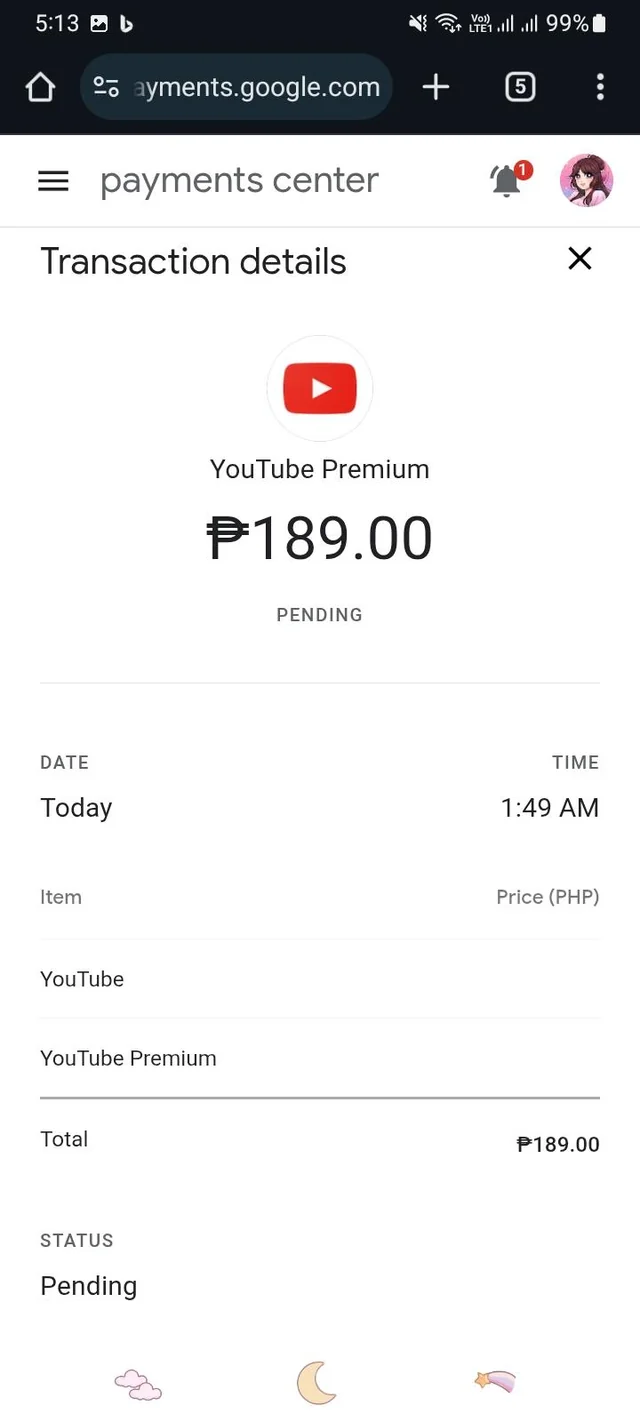Image resolution: width=640 pixels, height=1422 pixels.
Task: Tap the payments center title
Action: 239,181
